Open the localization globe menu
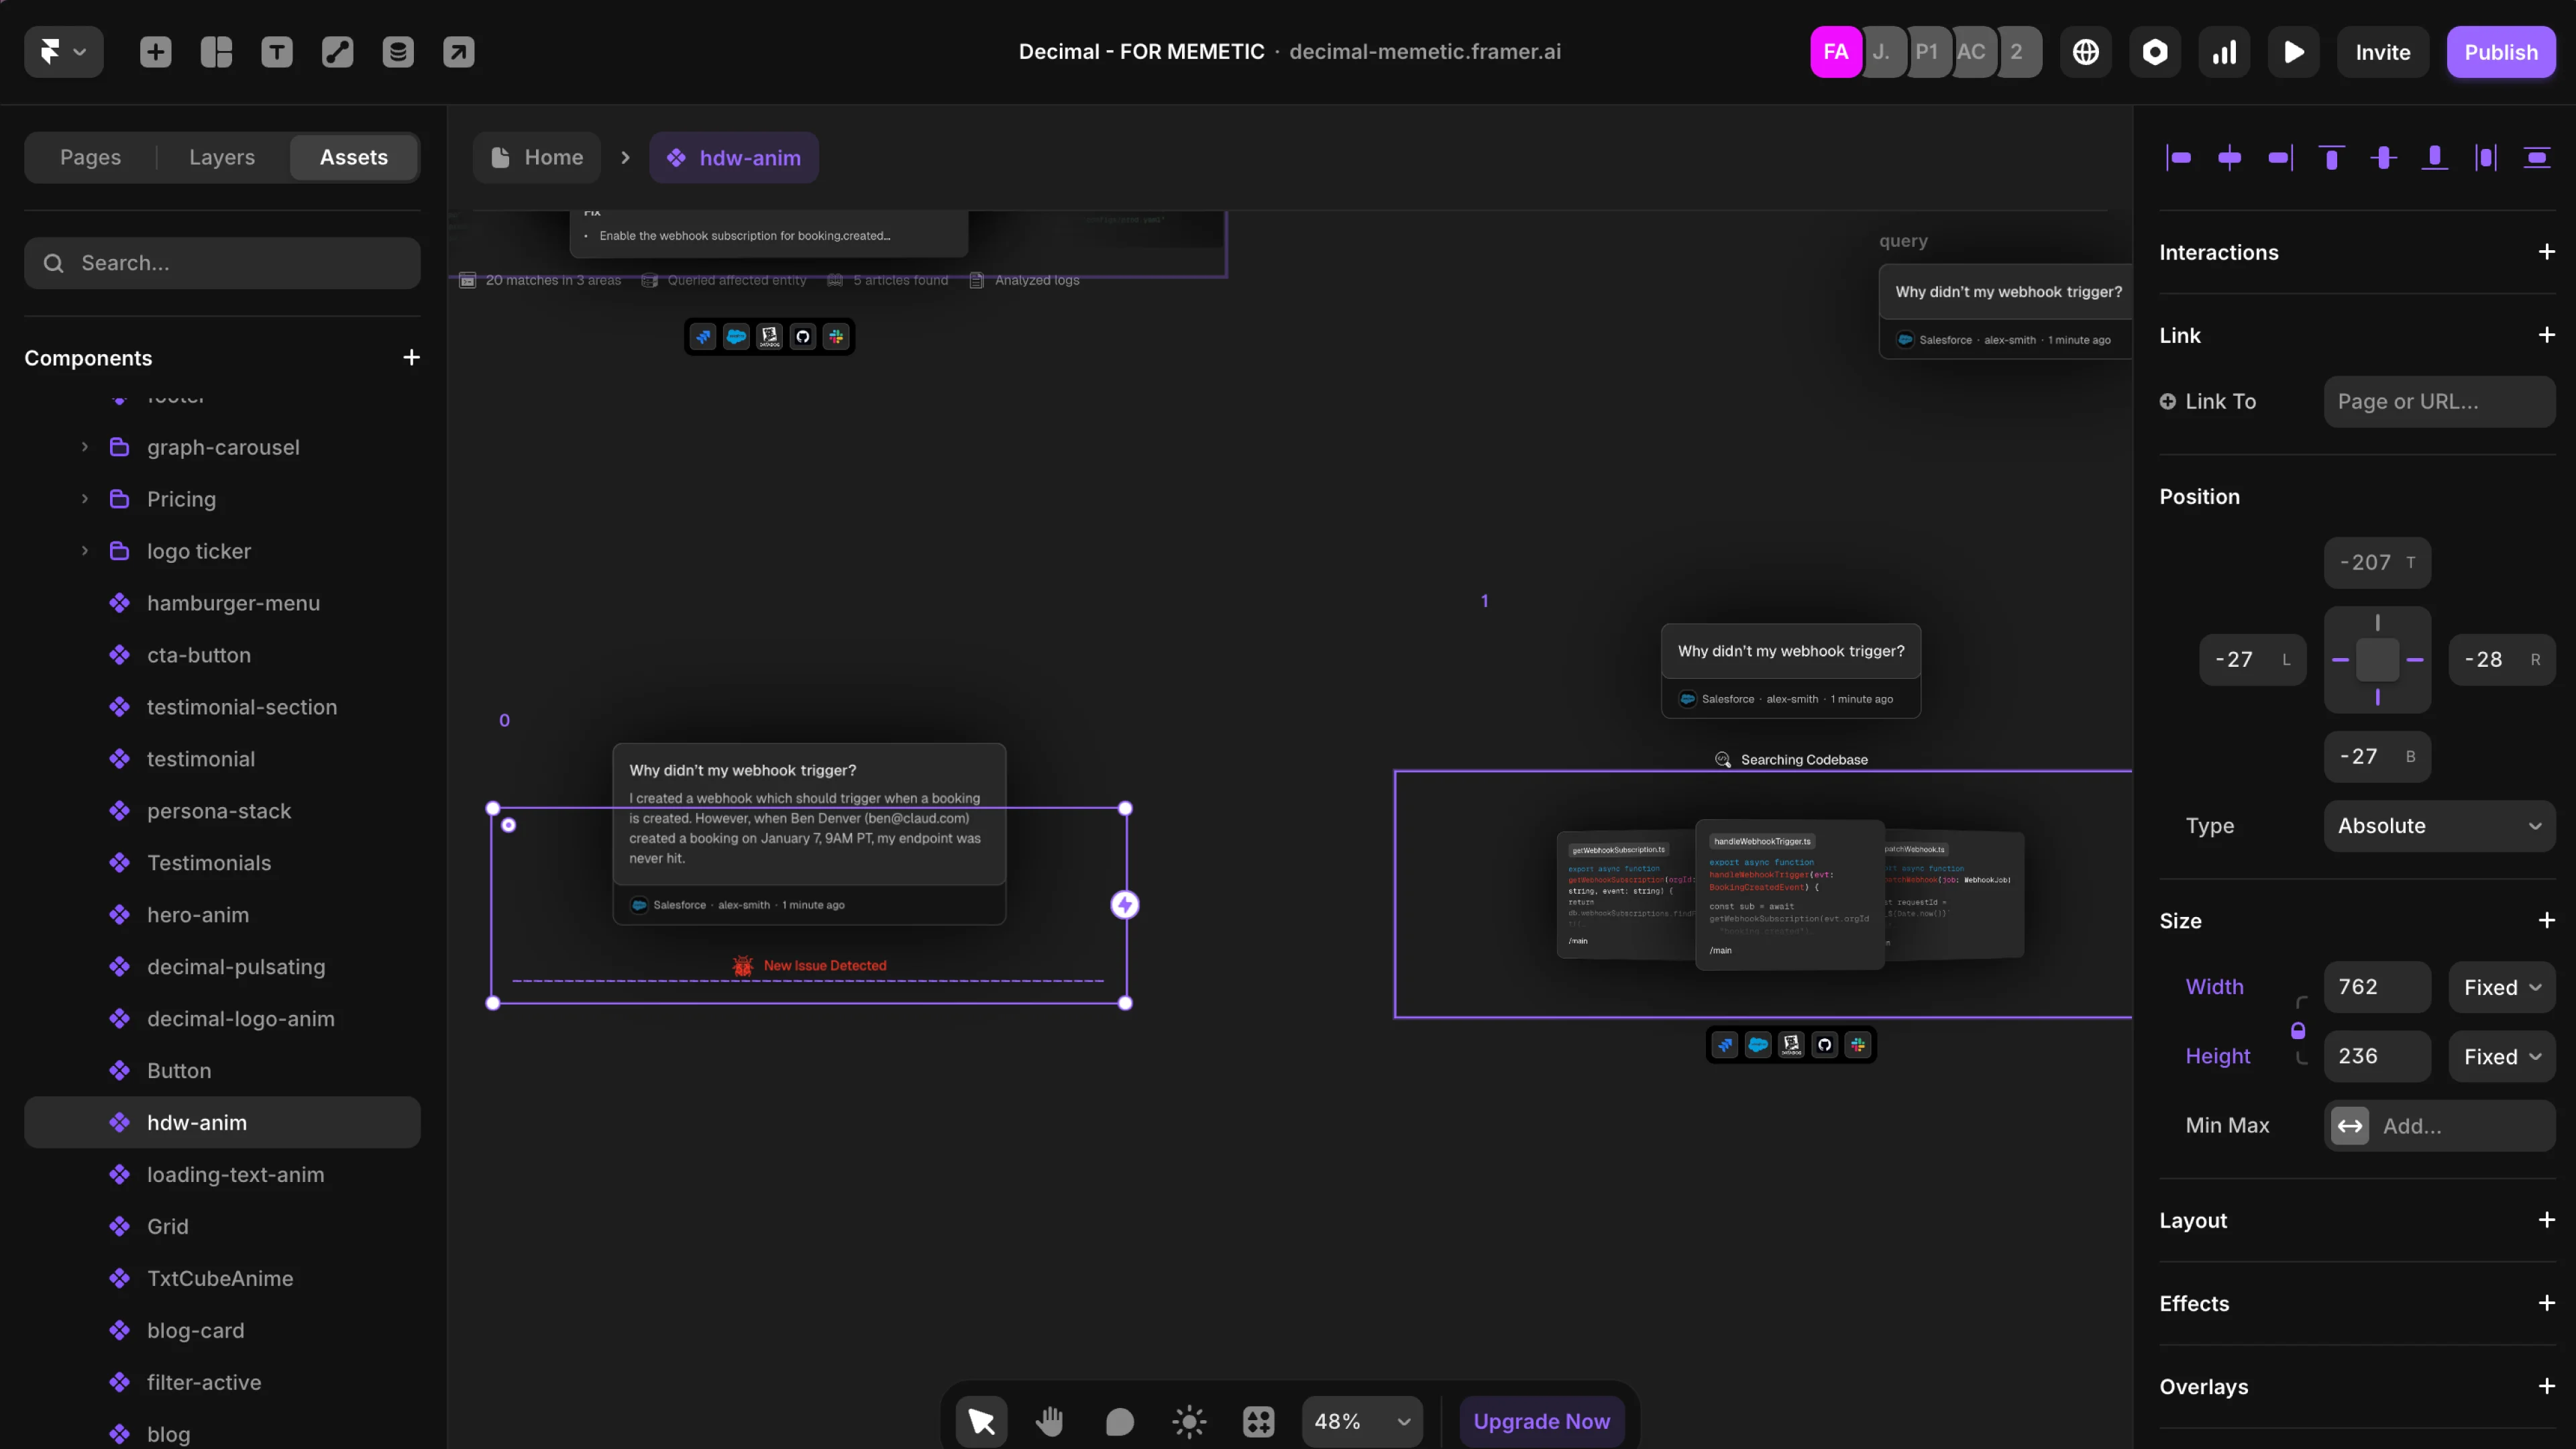The image size is (2576, 1449). (2086, 51)
